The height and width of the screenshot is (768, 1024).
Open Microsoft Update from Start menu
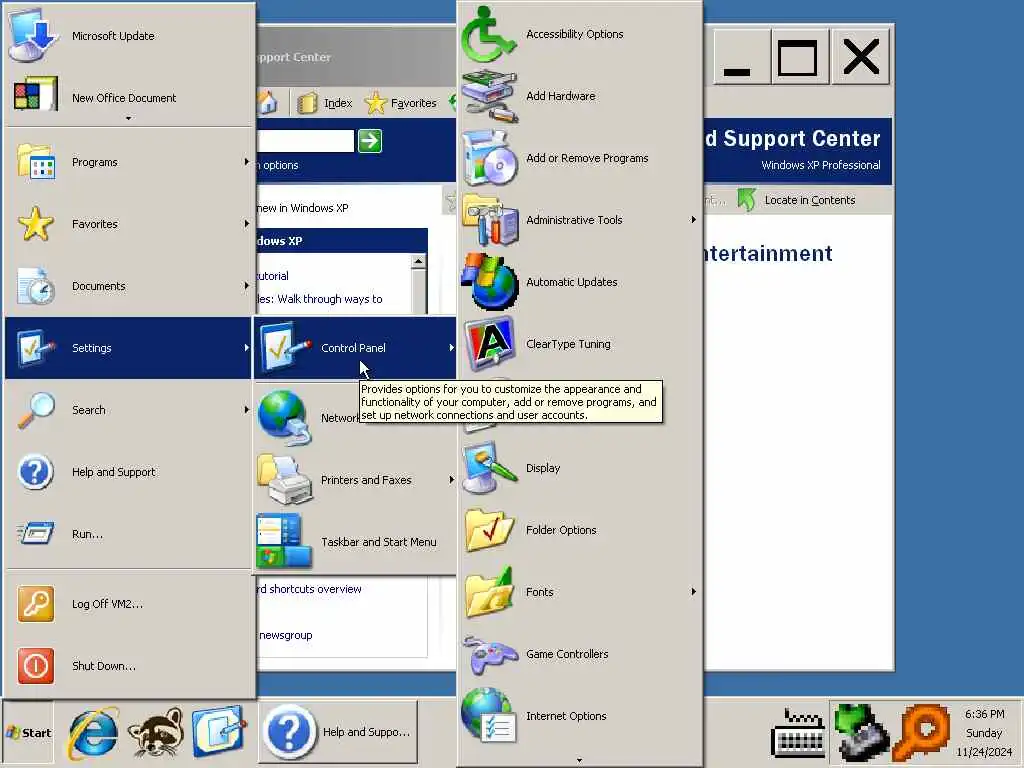(129, 36)
